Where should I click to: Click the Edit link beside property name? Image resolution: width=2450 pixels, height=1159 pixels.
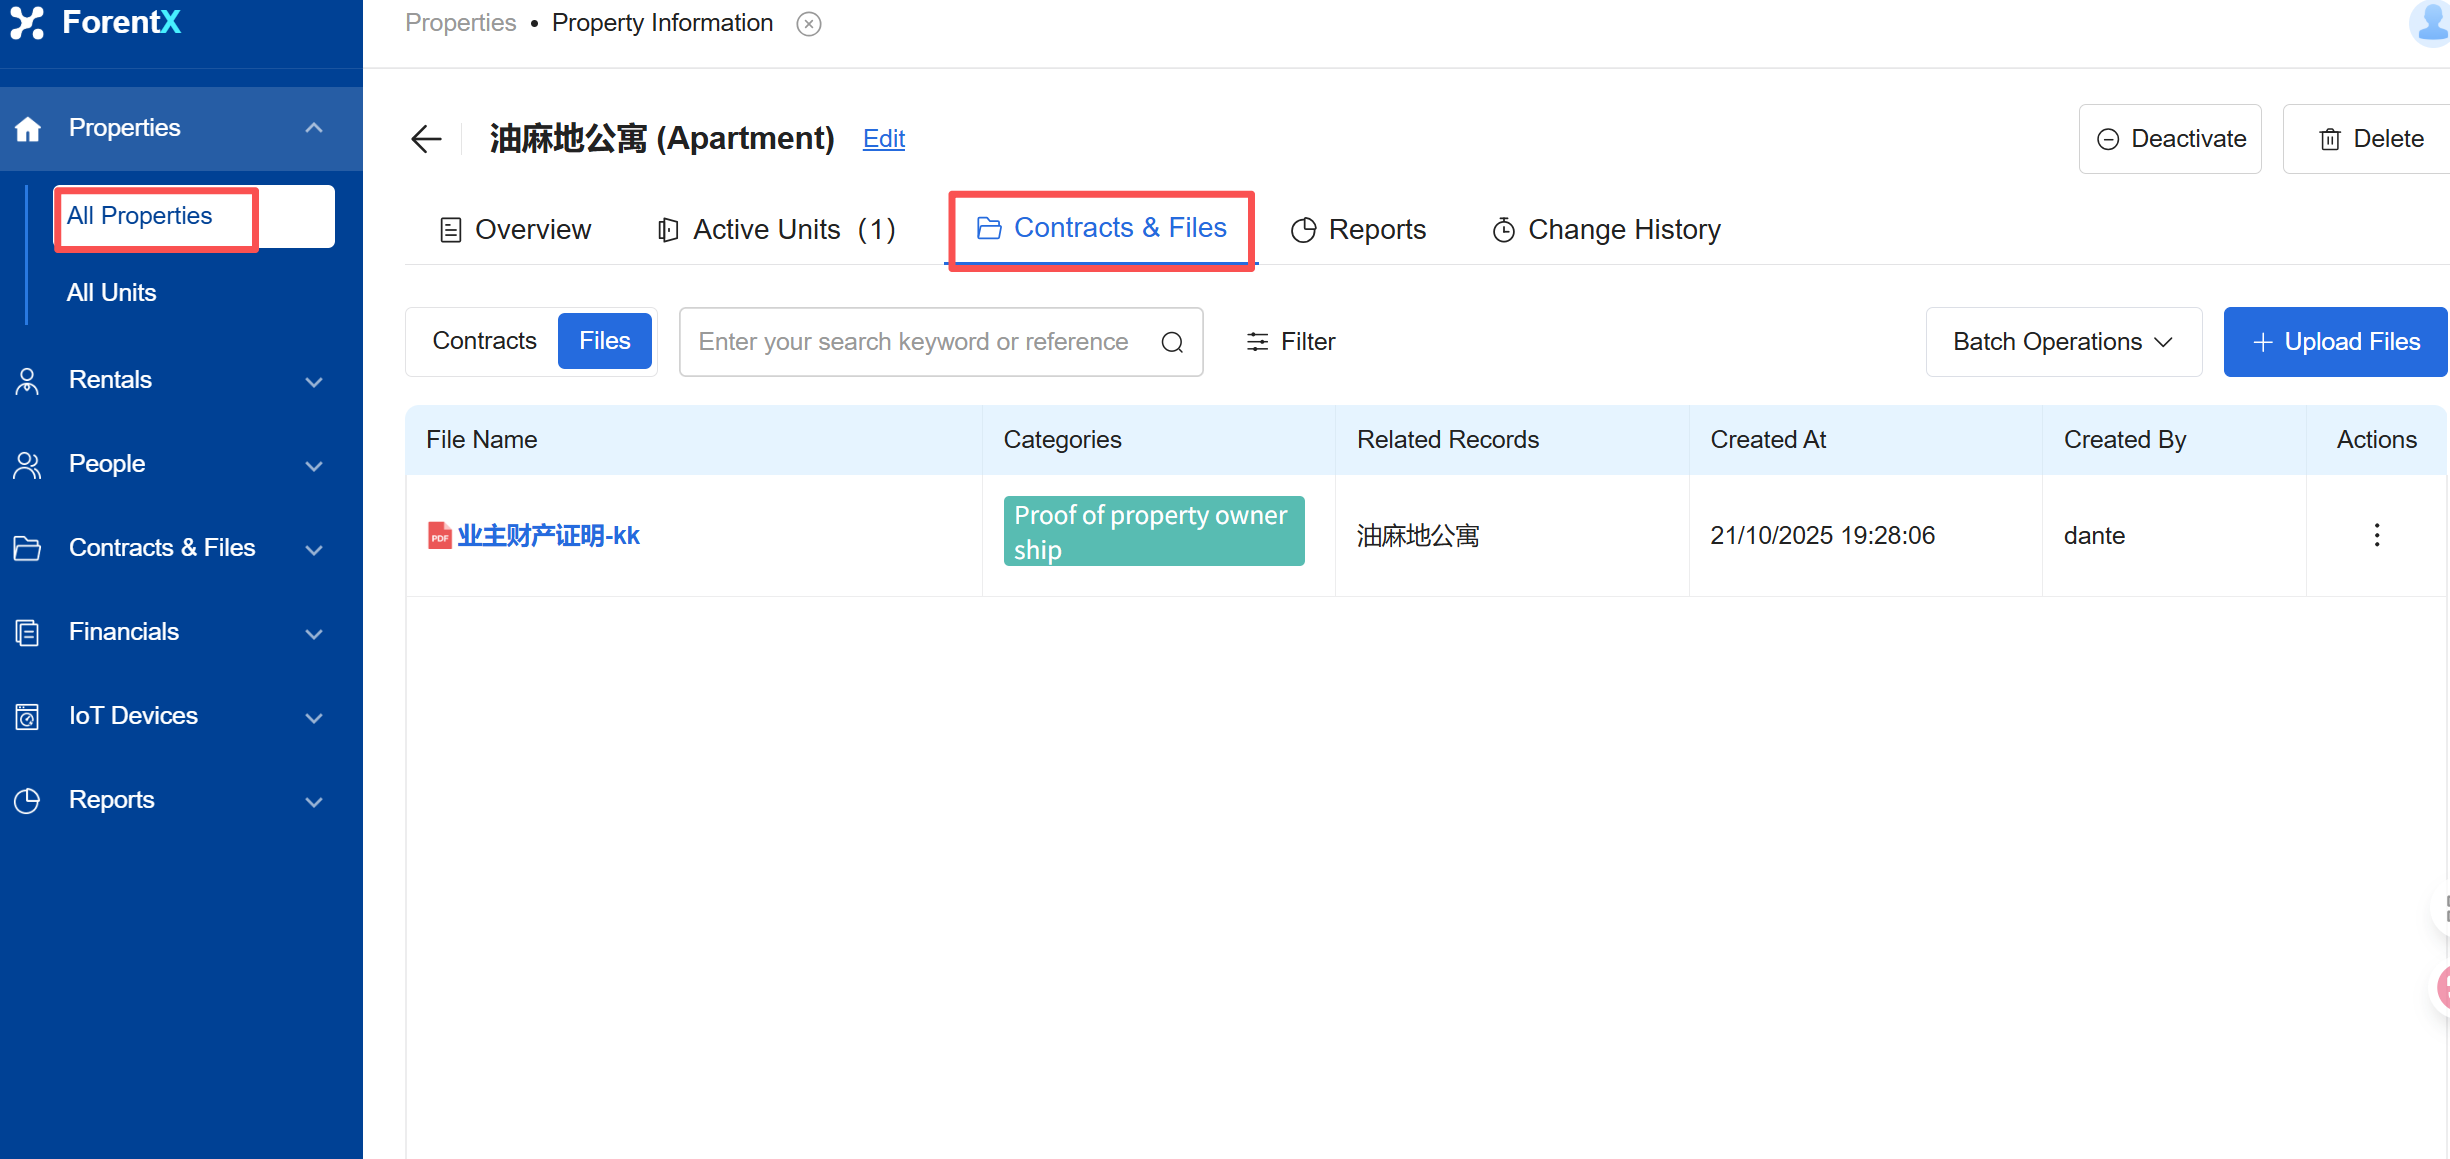[883, 139]
